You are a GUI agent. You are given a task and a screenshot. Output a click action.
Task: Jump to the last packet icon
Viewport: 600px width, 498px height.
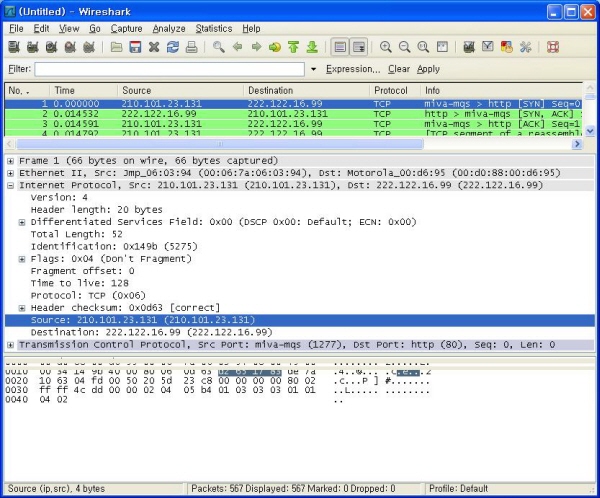pos(312,47)
